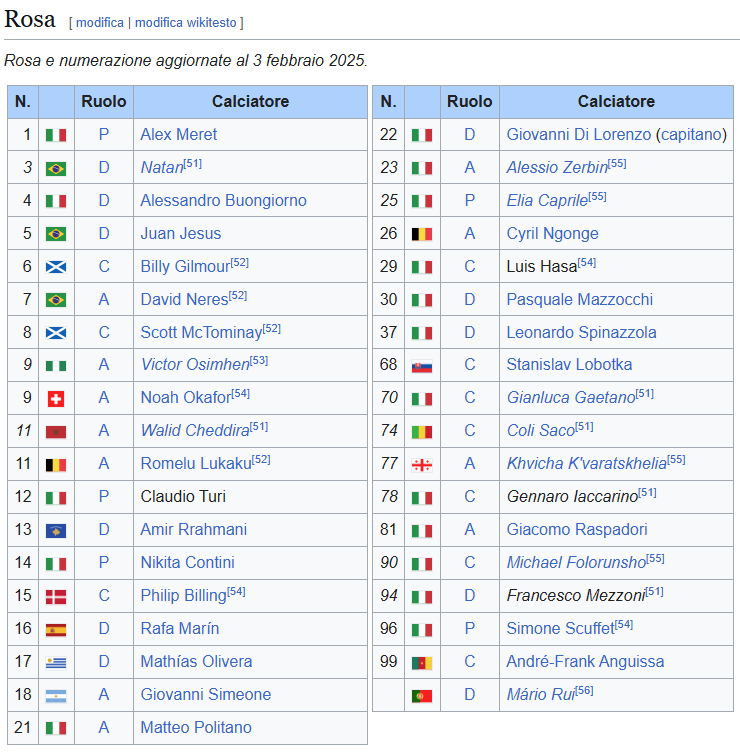Open the Stanislav Lobotka link
Viewport: 740px width, 752px height.
pos(569,364)
